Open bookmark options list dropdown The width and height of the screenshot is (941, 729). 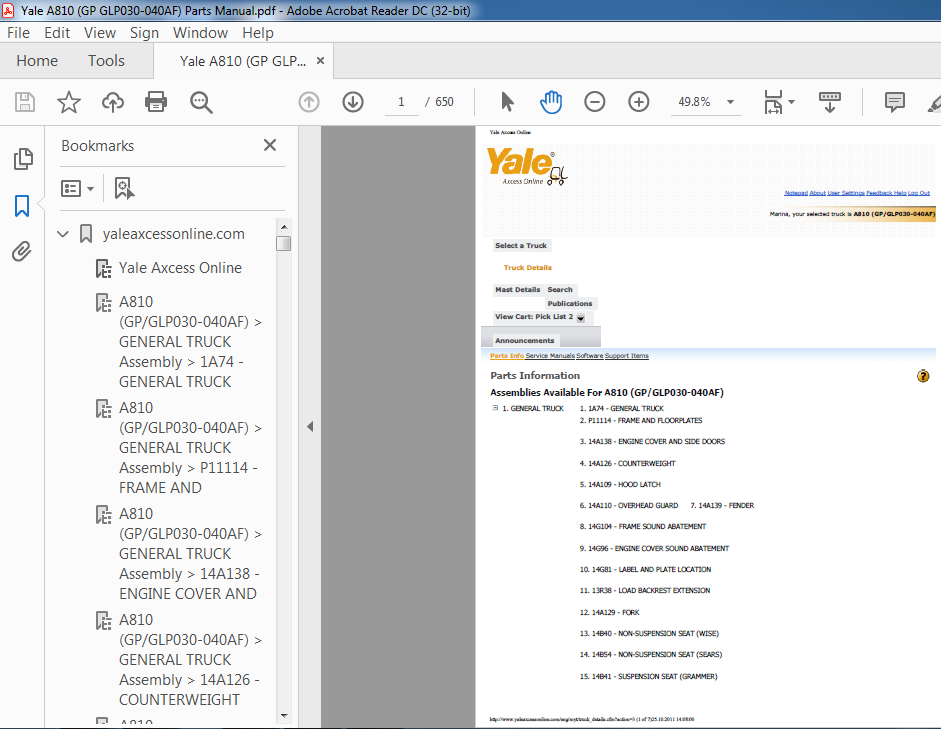(77, 188)
